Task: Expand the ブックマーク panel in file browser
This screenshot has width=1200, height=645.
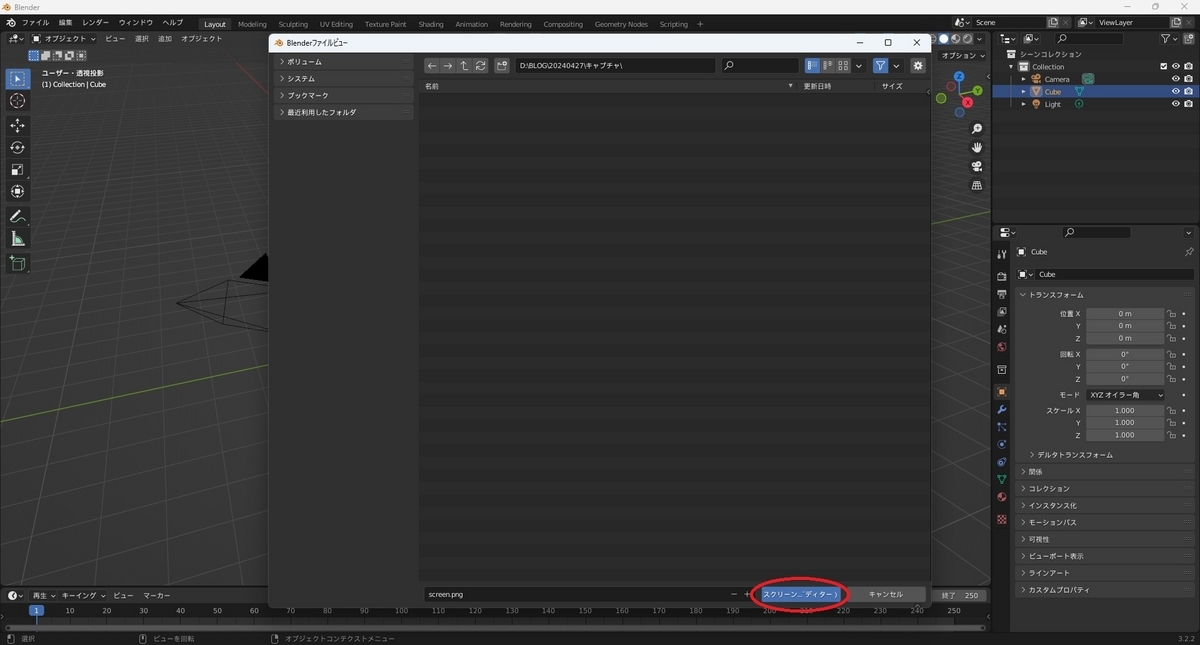Action: coord(343,95)
